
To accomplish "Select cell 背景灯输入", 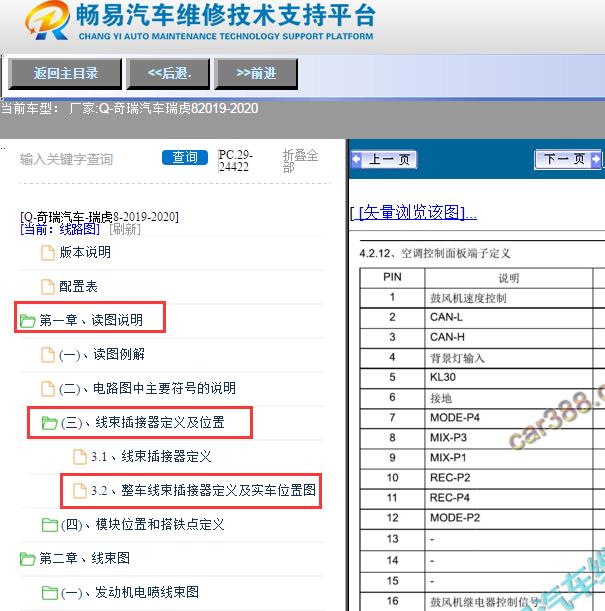I will tap(509, 358).
